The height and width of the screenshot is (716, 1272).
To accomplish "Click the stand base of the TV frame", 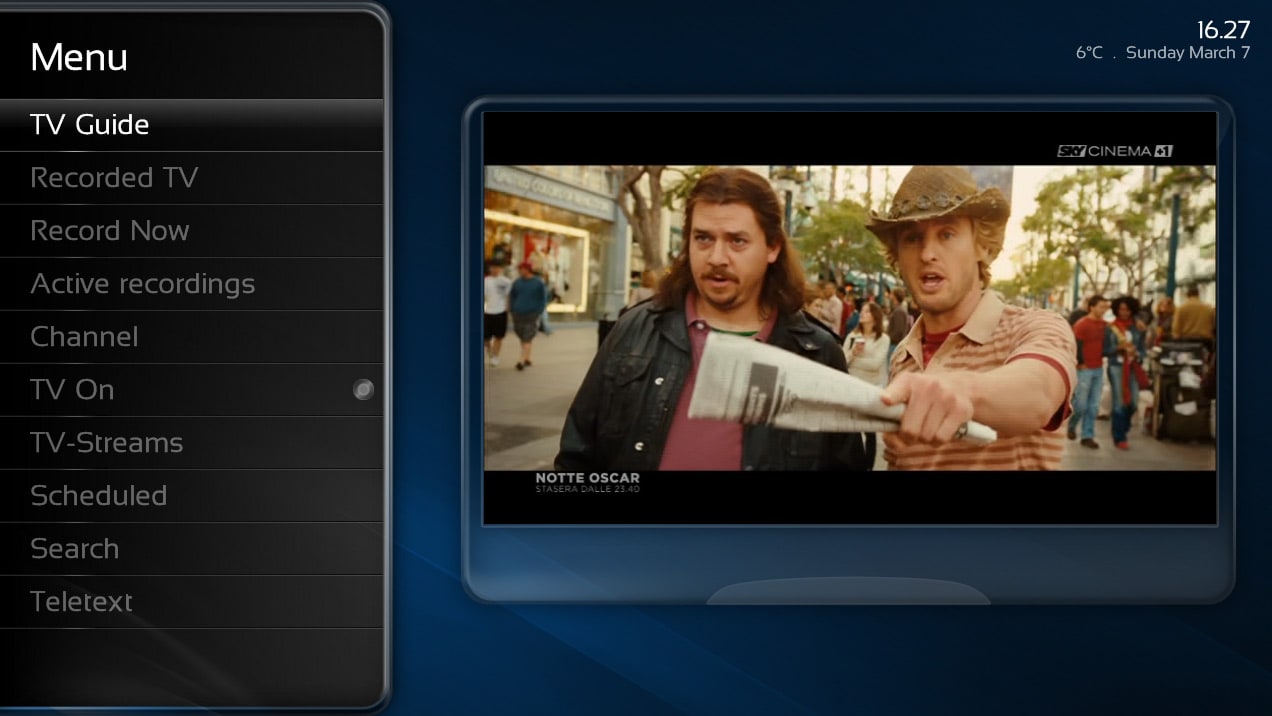I will point(848,591).
